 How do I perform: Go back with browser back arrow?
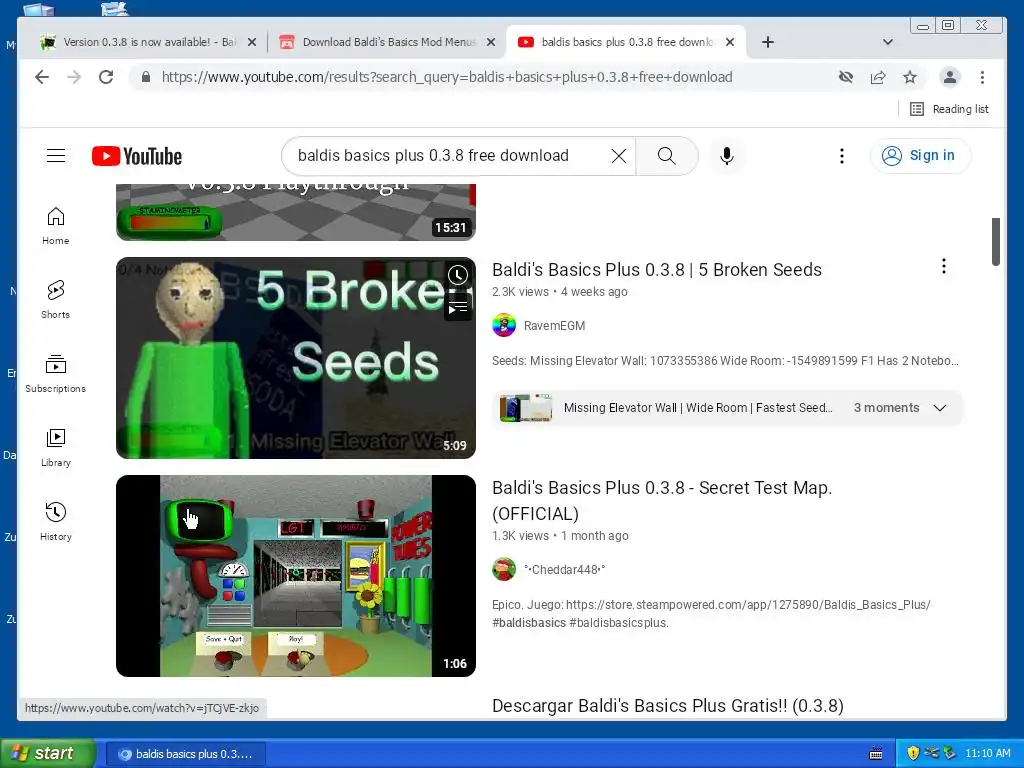click(x=42, y=77)
